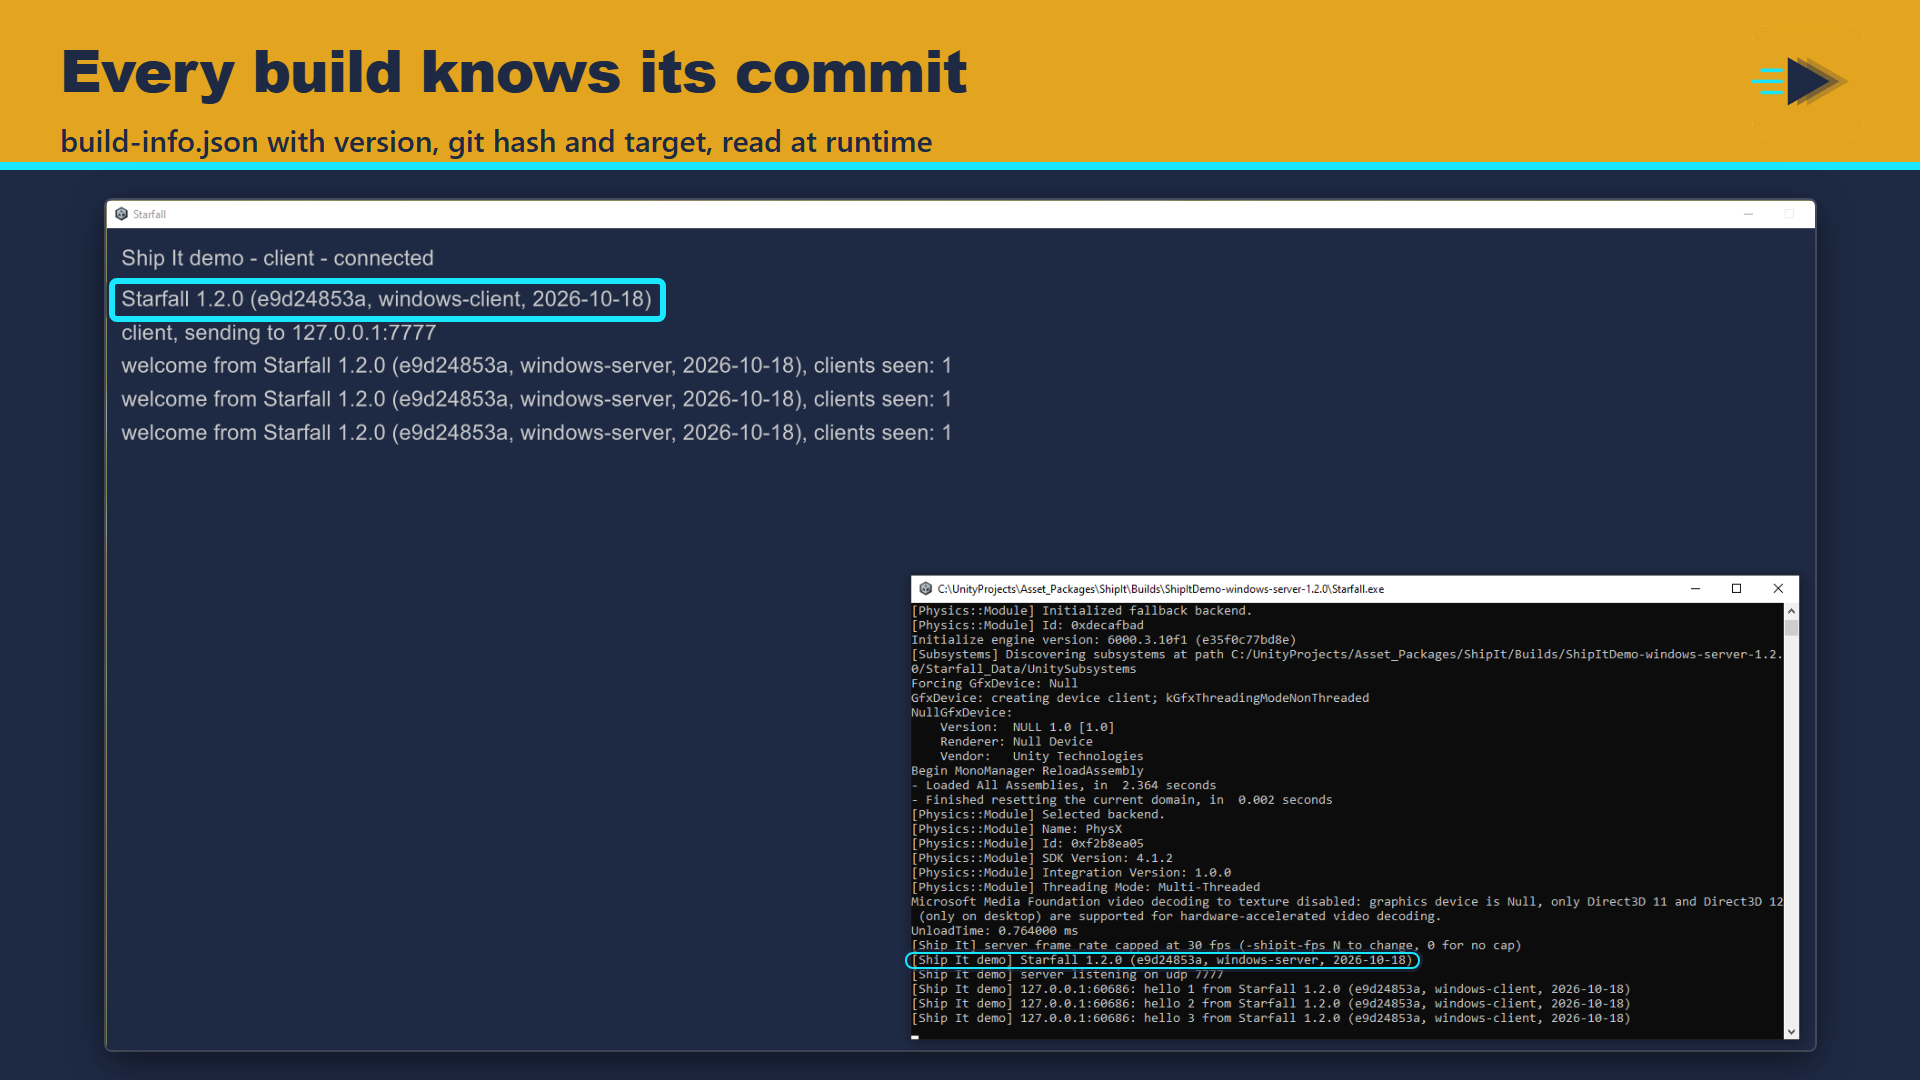
Task: Click 'Every build knows its commit' heading
Action: click(x=514, y=73)
